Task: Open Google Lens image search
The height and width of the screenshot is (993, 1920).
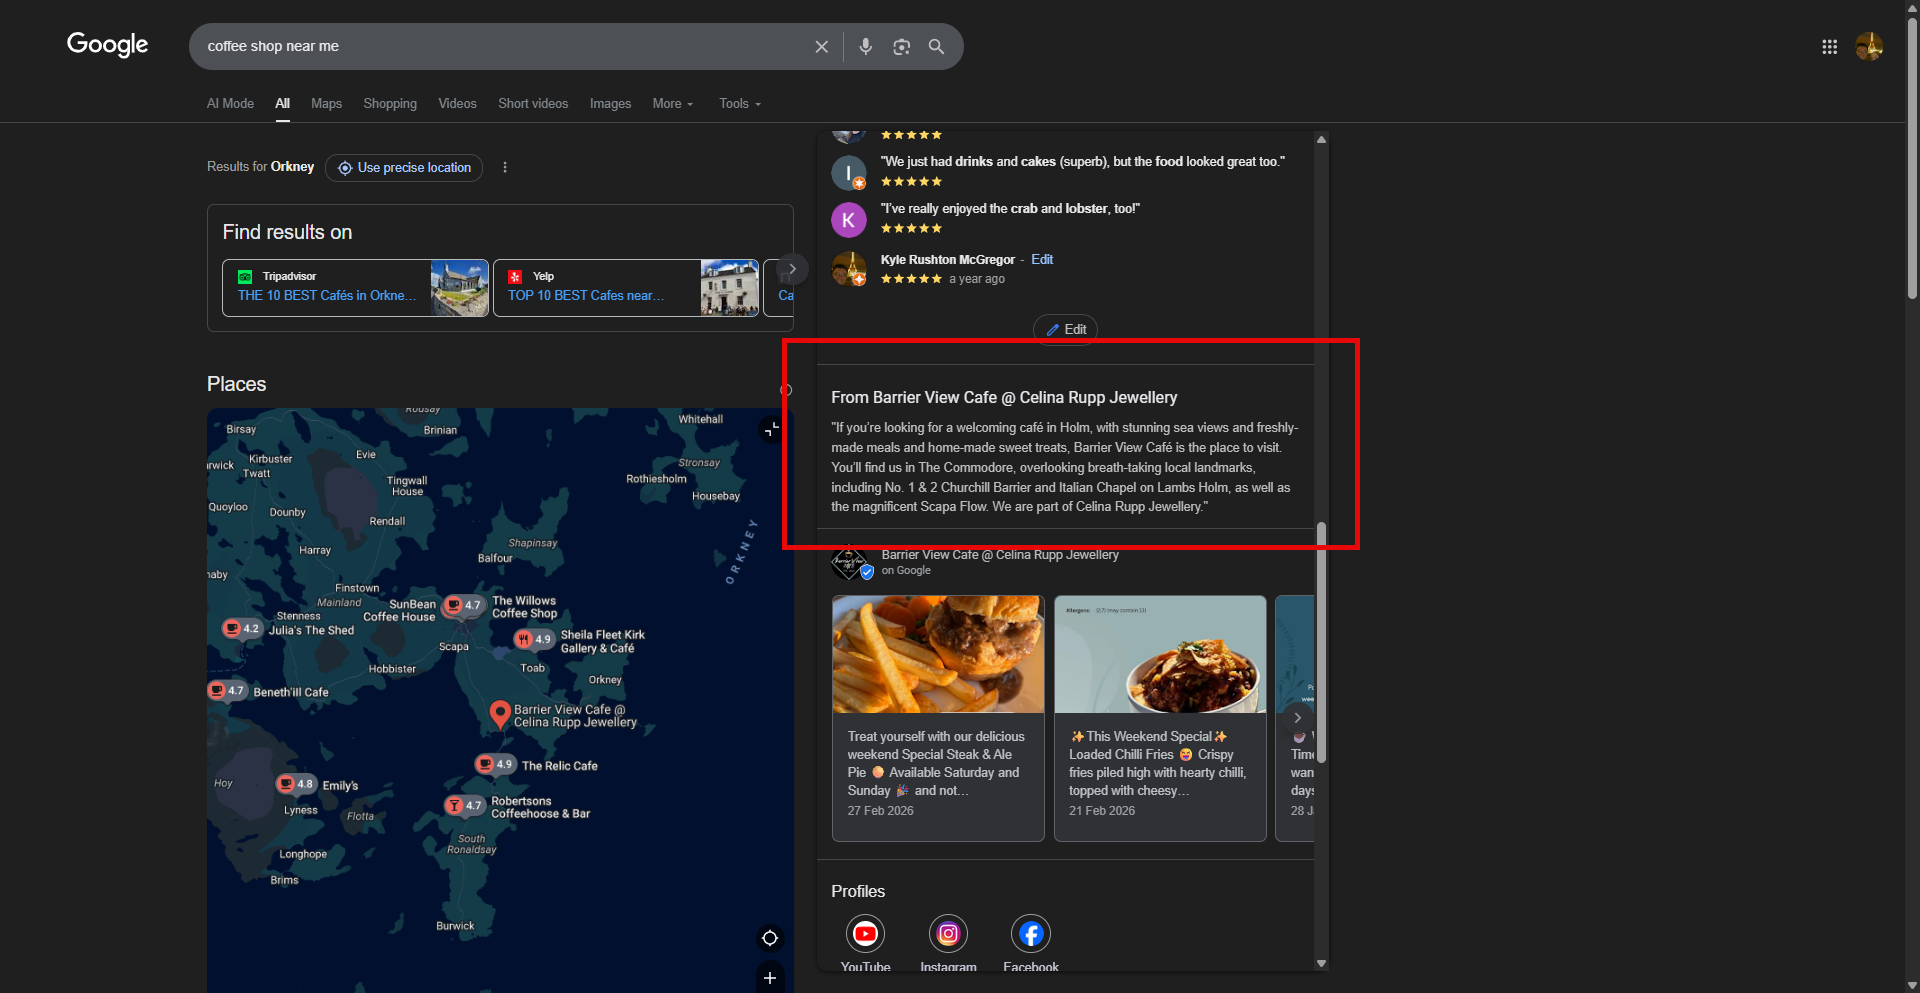Action: click(x=901, y=47)
